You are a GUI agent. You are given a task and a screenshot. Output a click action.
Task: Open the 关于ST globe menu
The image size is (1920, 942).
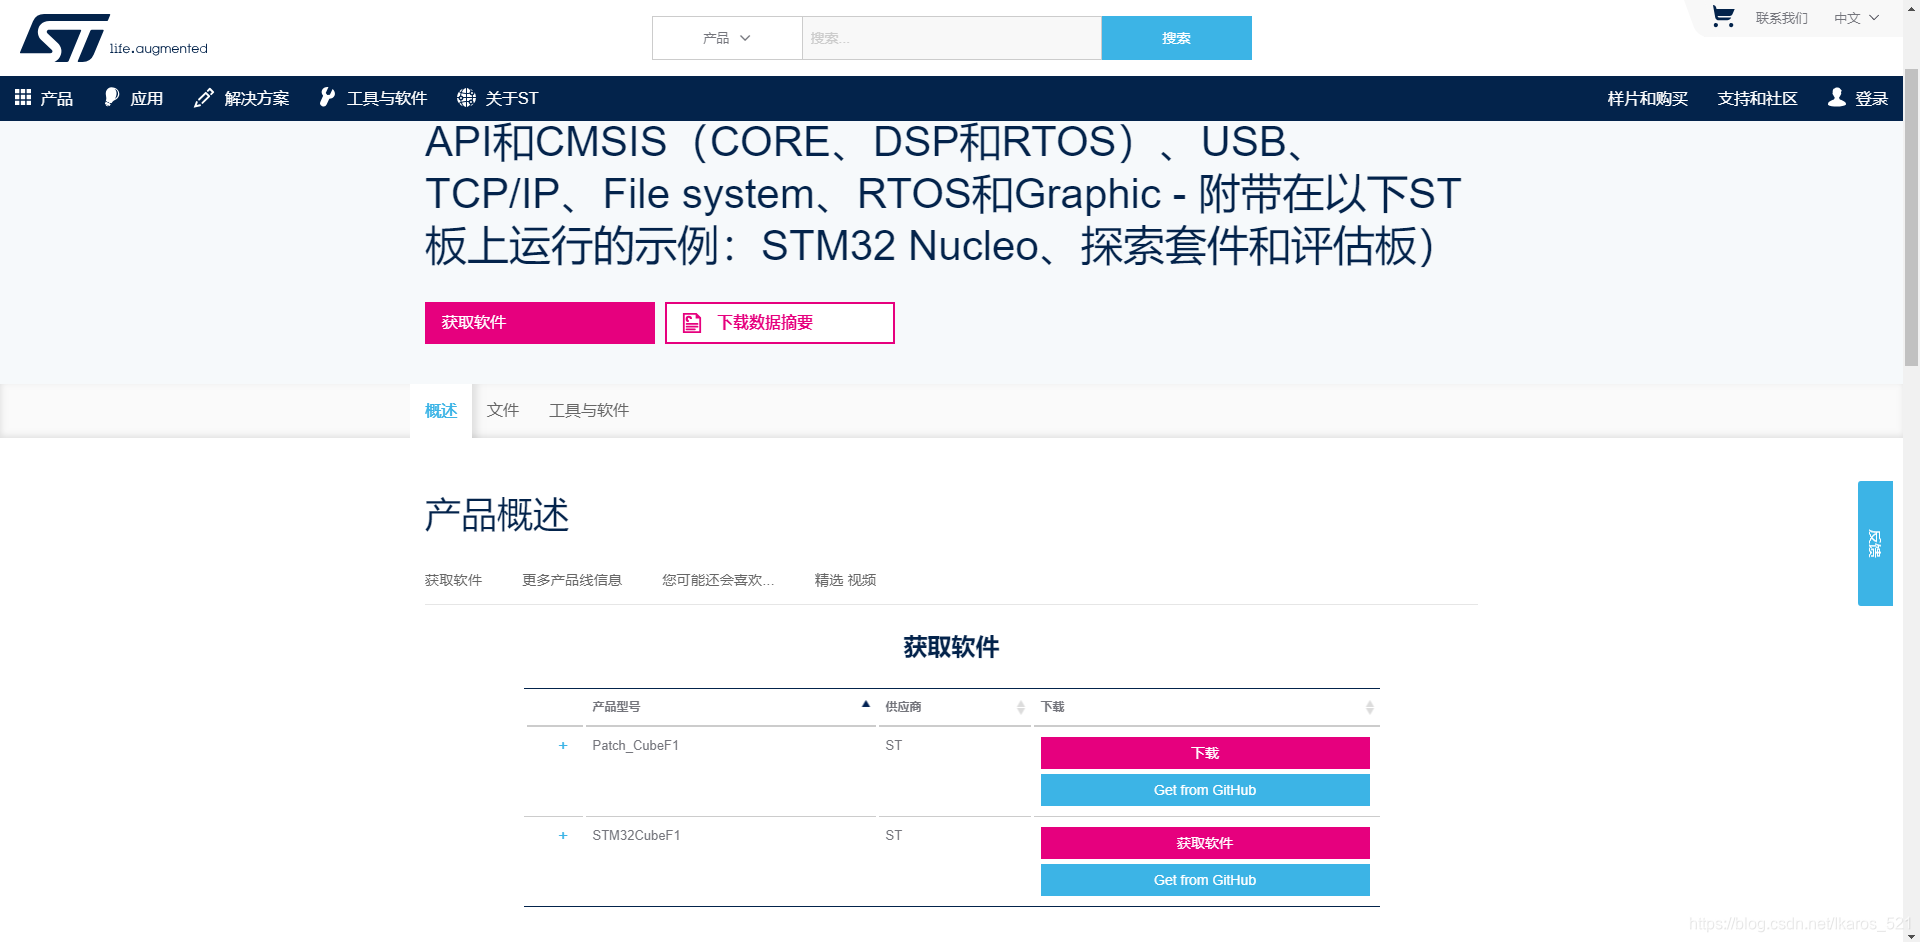click(x=498, y=98)
